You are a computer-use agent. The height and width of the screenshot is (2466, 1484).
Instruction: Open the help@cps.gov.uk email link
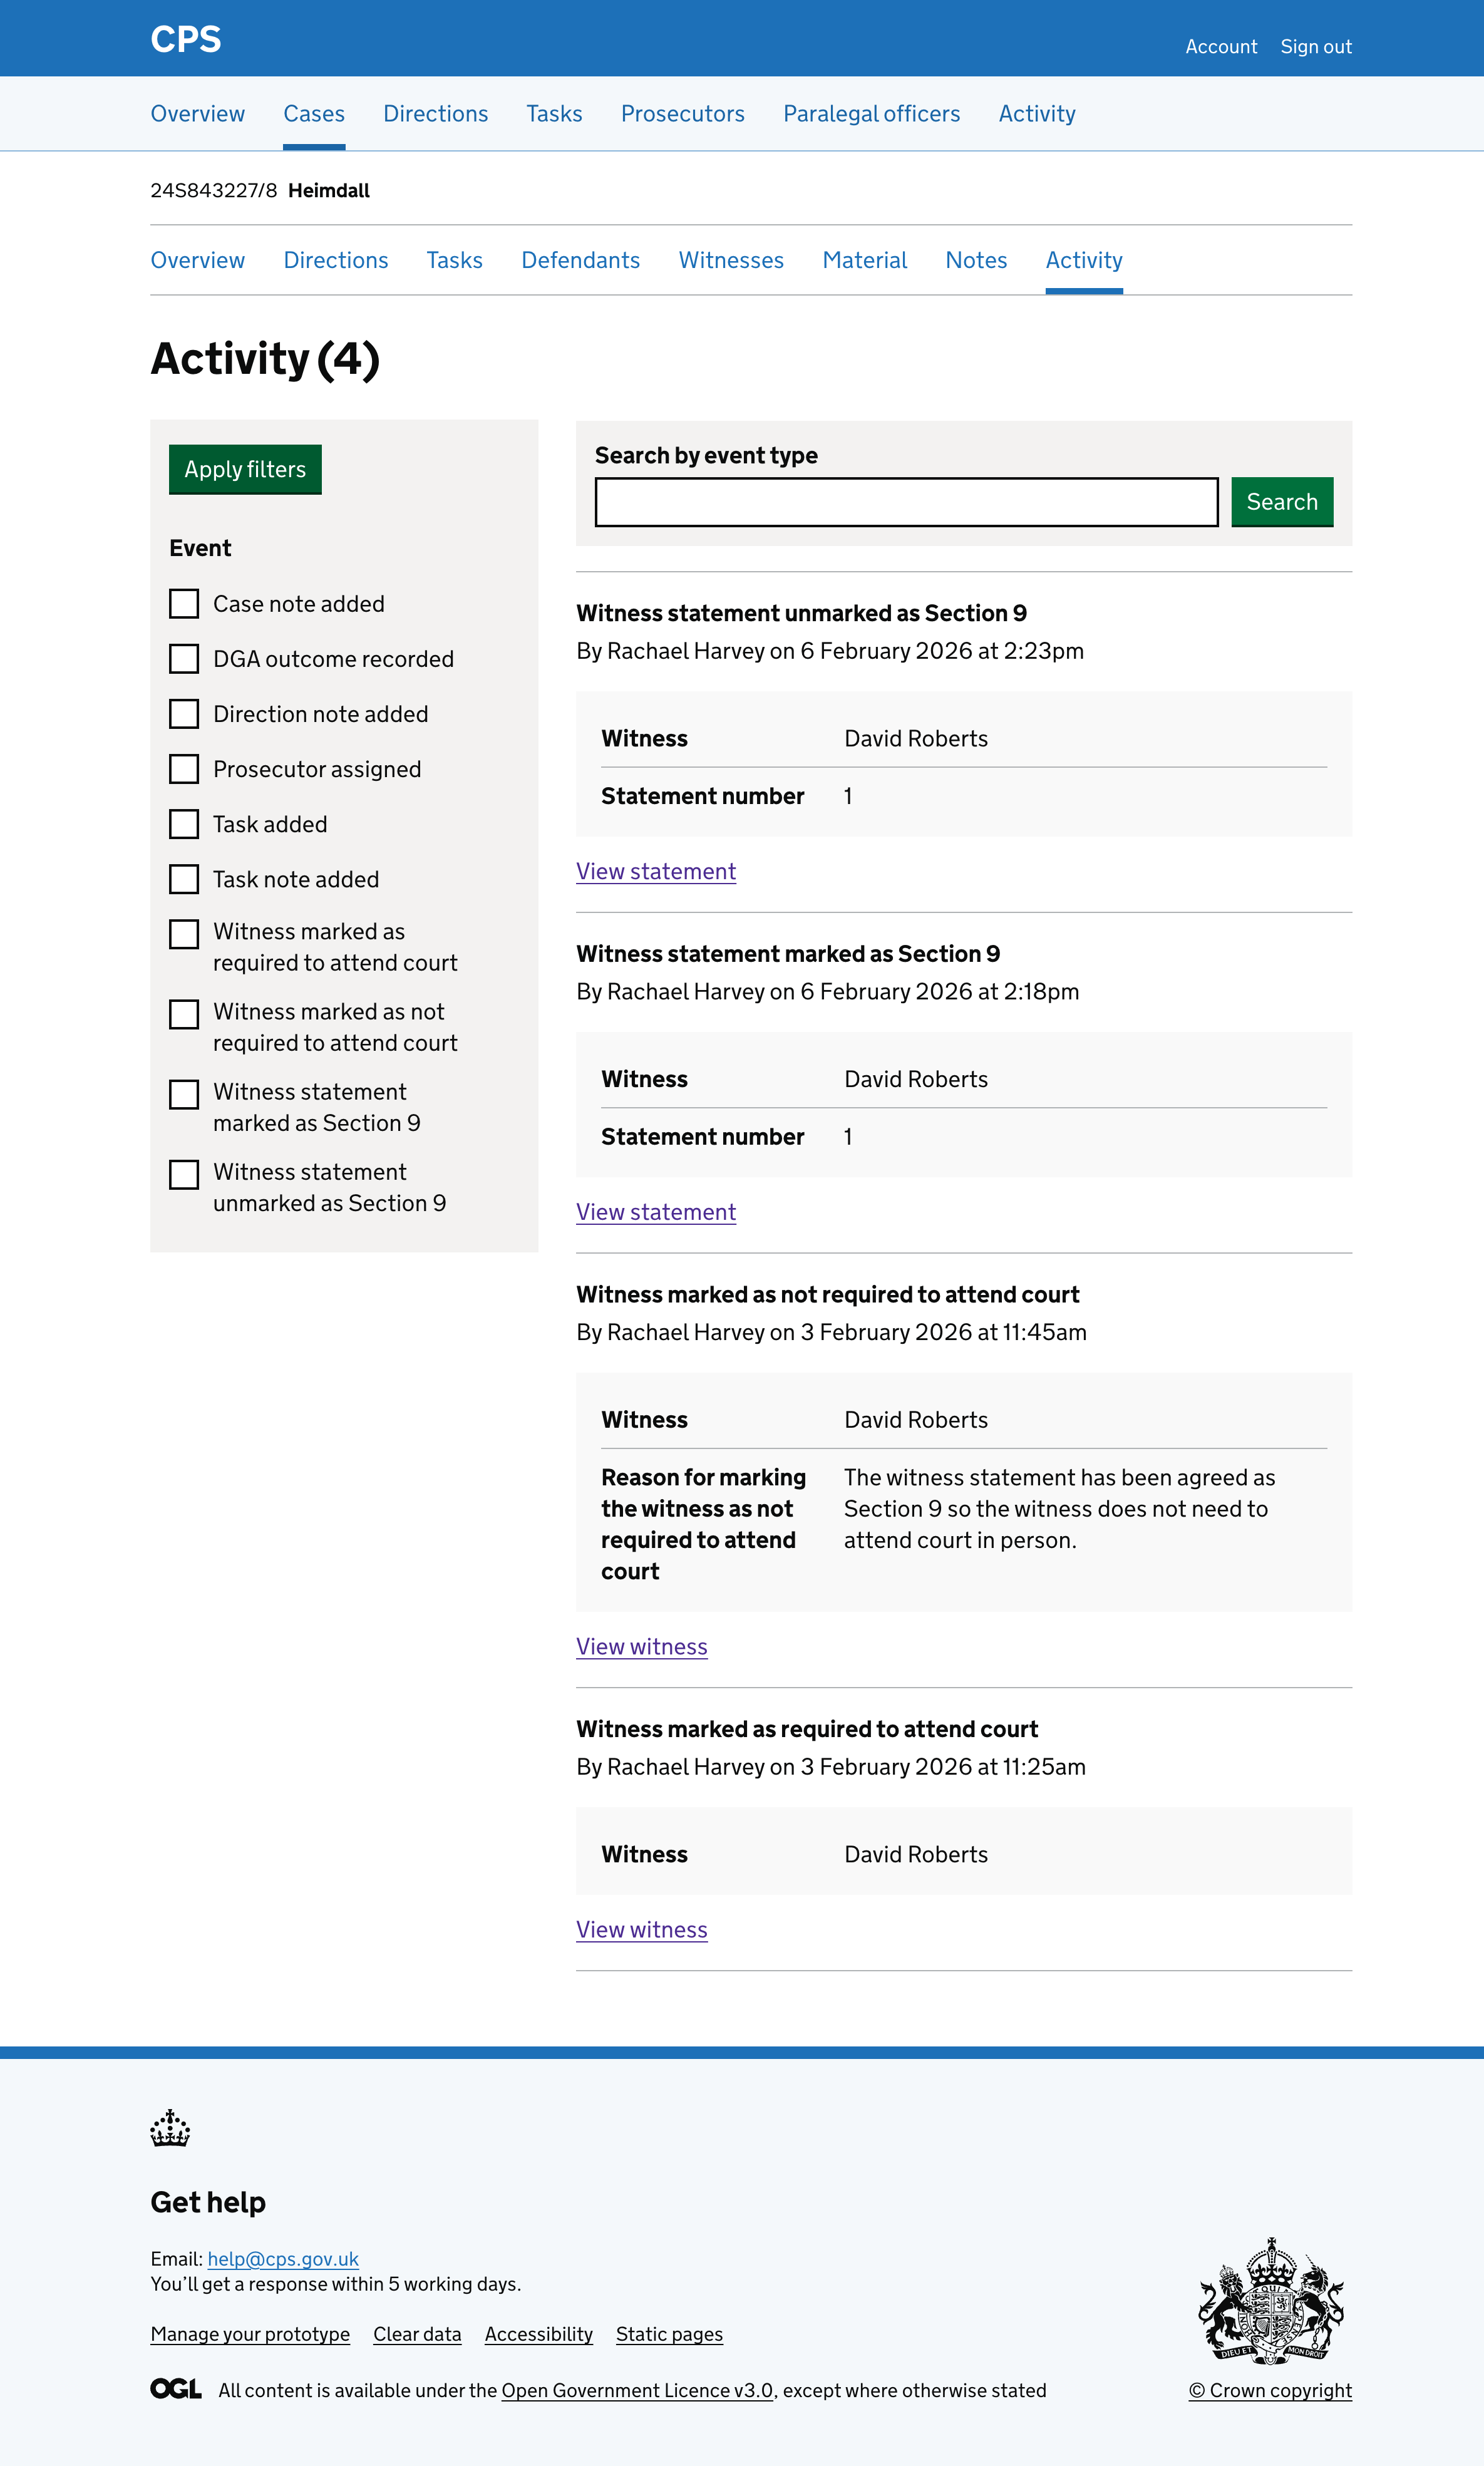[x=283, y=2259]
